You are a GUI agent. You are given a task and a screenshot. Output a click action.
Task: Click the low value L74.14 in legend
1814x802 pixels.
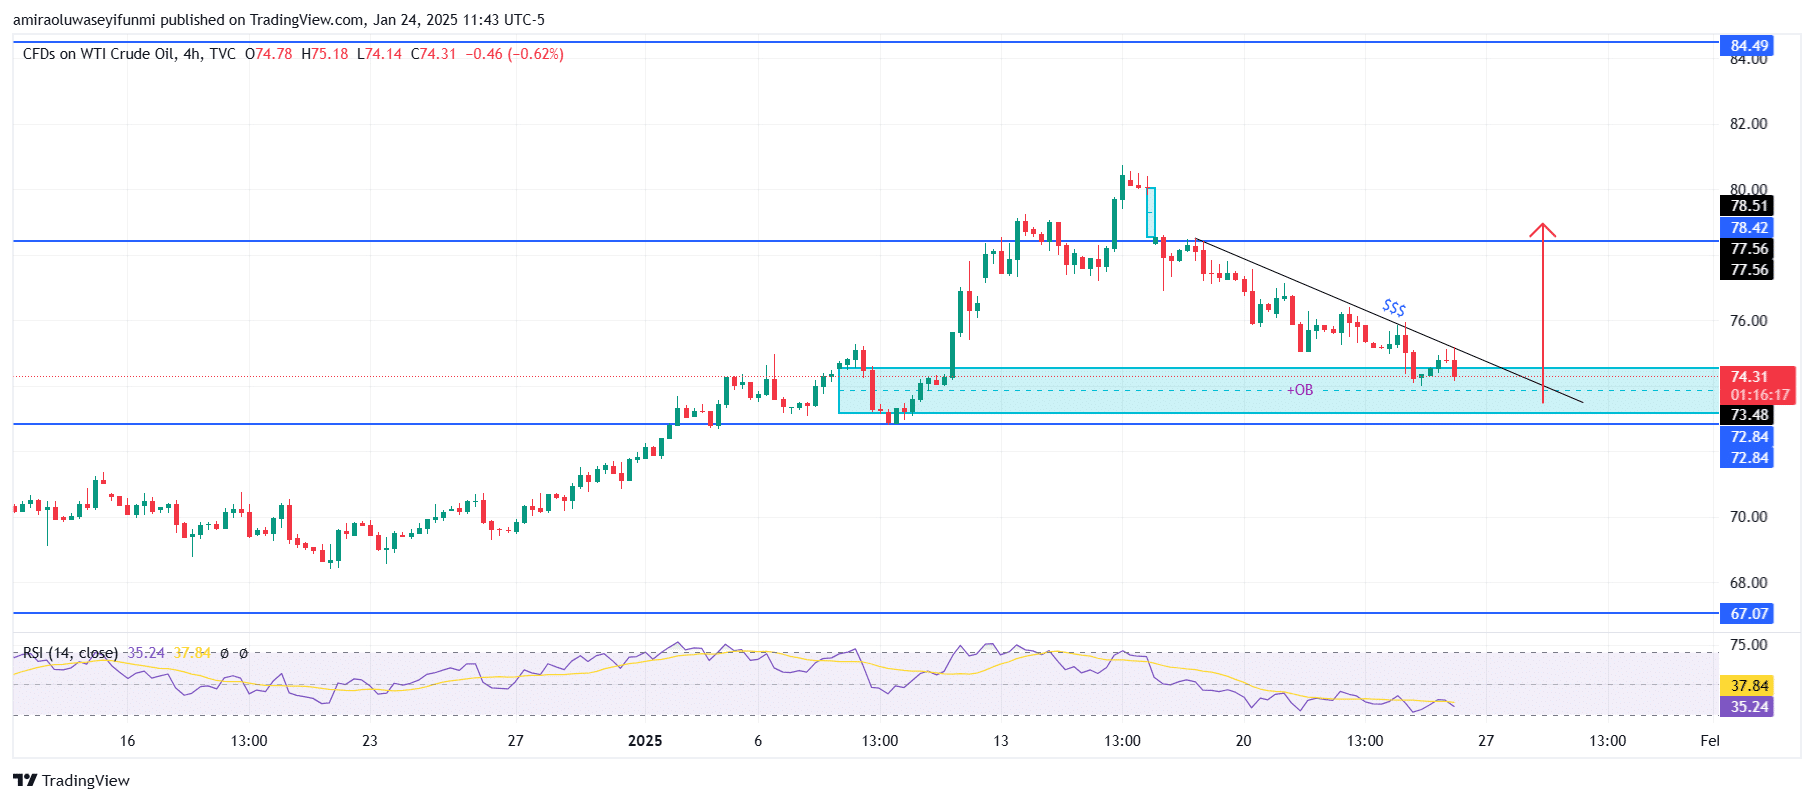tap(379, 54)
